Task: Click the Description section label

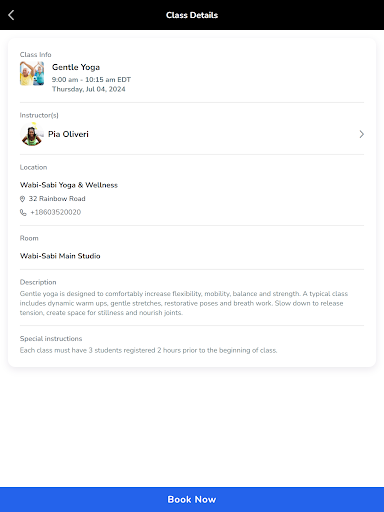Action: pyautogui.click(x=38, y=282)
